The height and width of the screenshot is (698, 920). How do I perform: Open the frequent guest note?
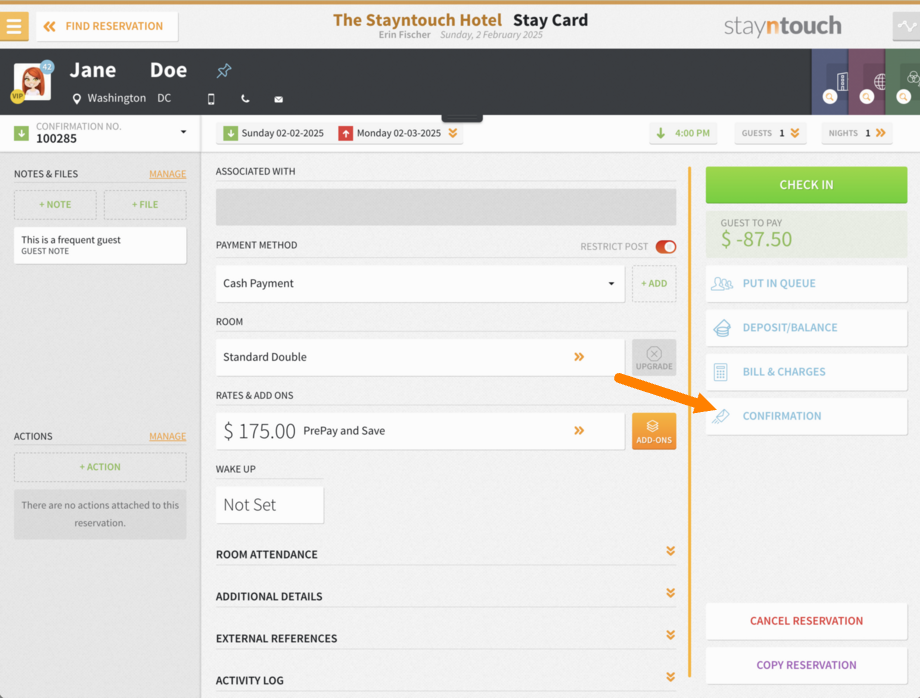[100, 245]
